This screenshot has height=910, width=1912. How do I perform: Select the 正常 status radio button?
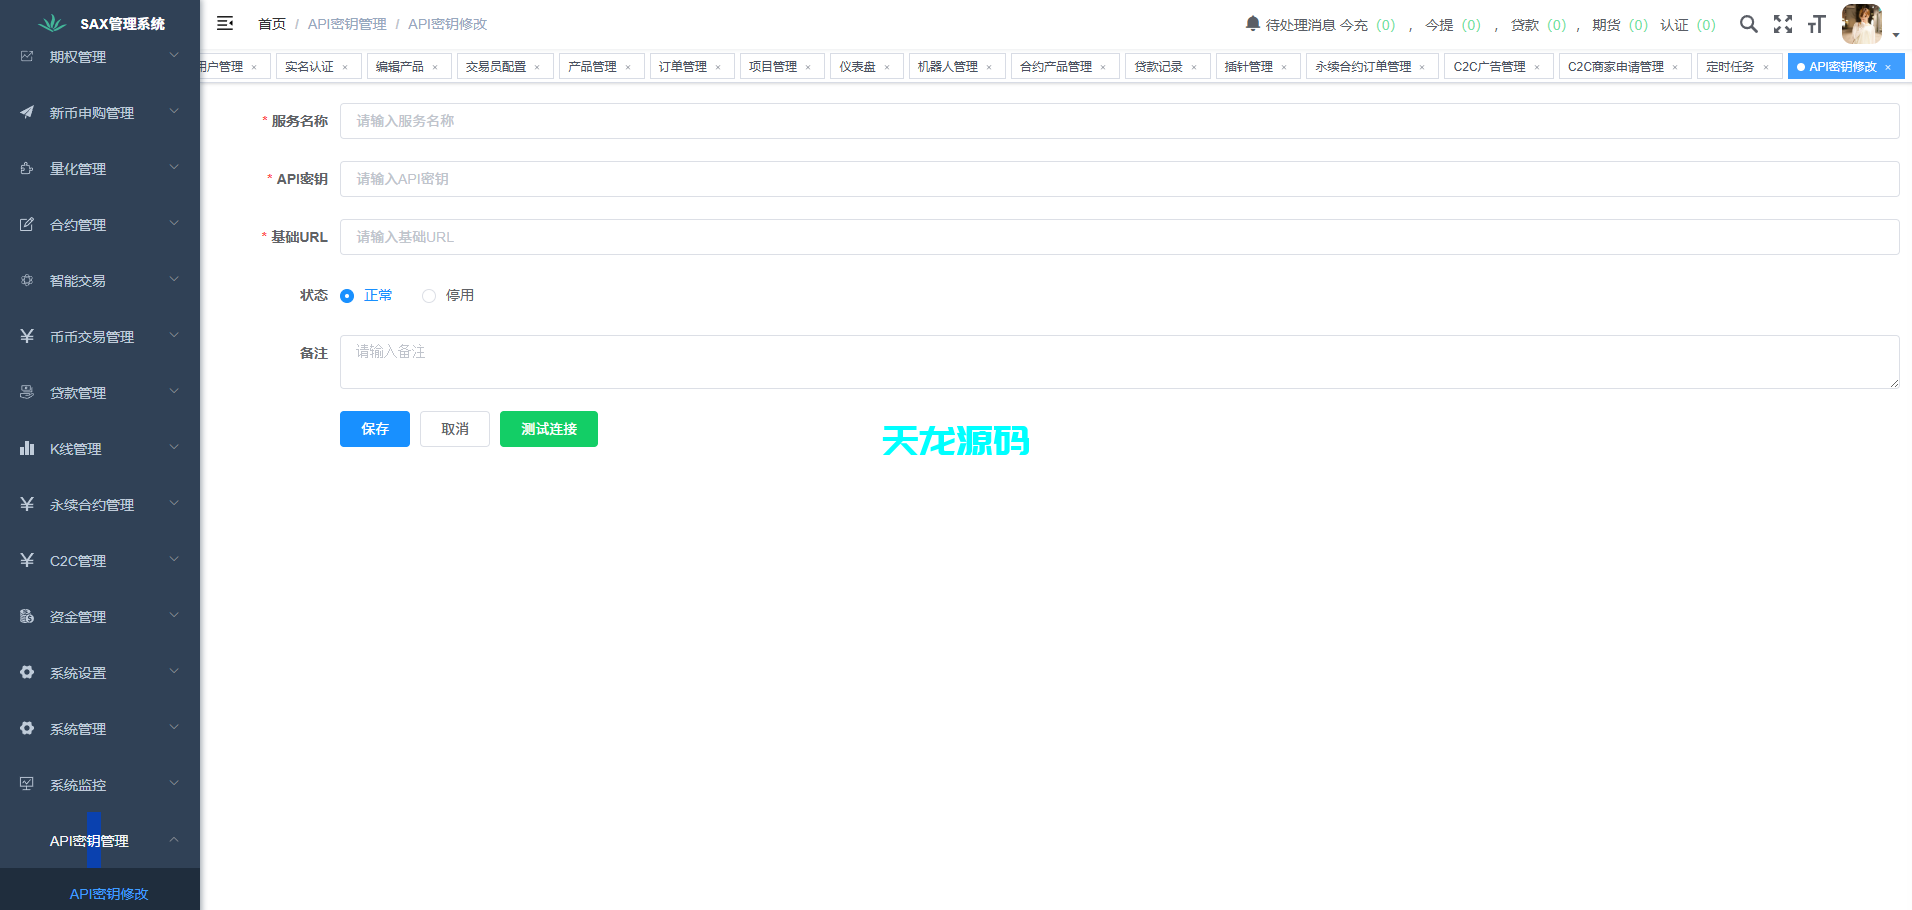tap(347, 296)
